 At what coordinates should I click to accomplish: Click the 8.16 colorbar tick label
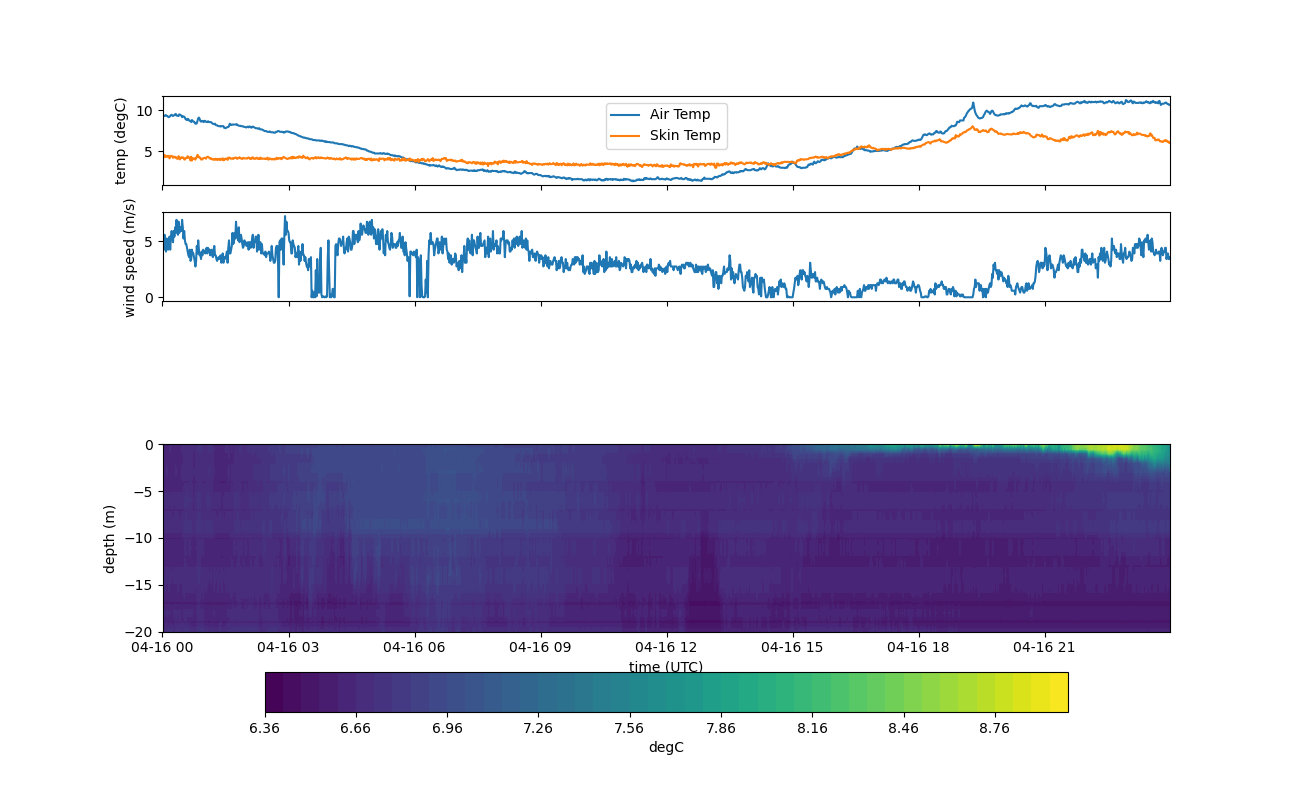[x=812, y=728]
